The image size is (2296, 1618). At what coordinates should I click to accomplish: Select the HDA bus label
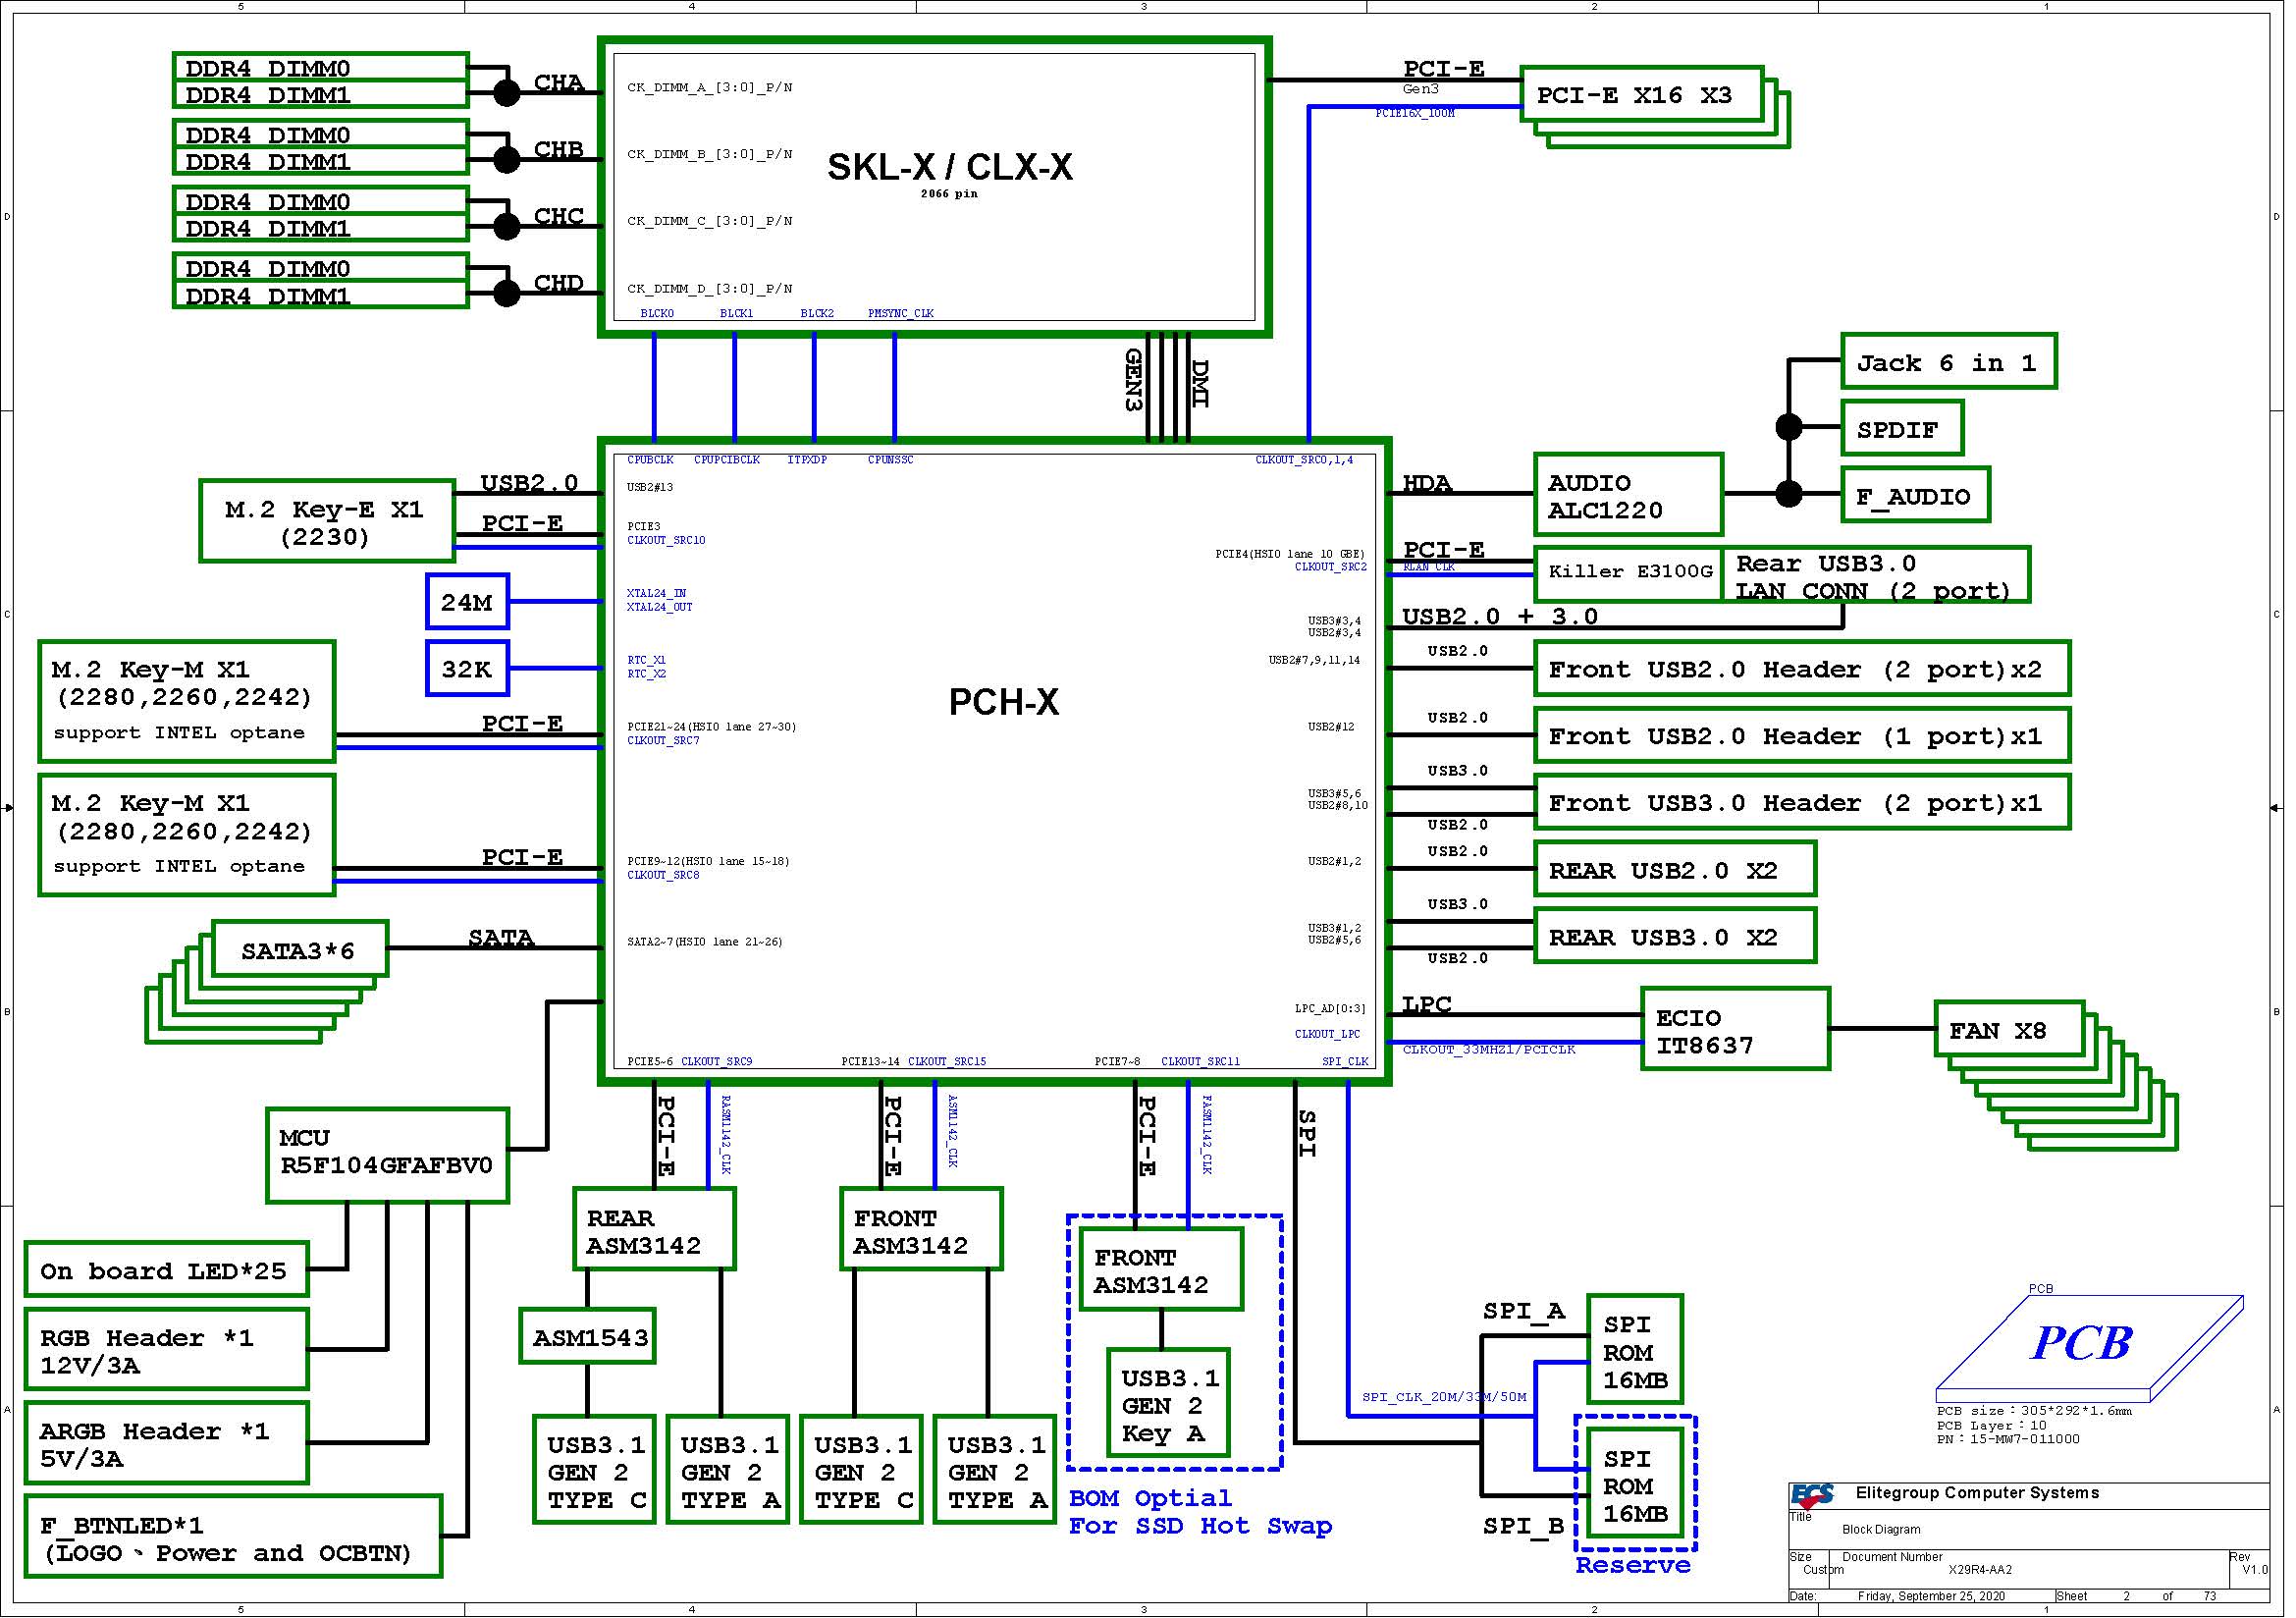[x=1426, y=483]
